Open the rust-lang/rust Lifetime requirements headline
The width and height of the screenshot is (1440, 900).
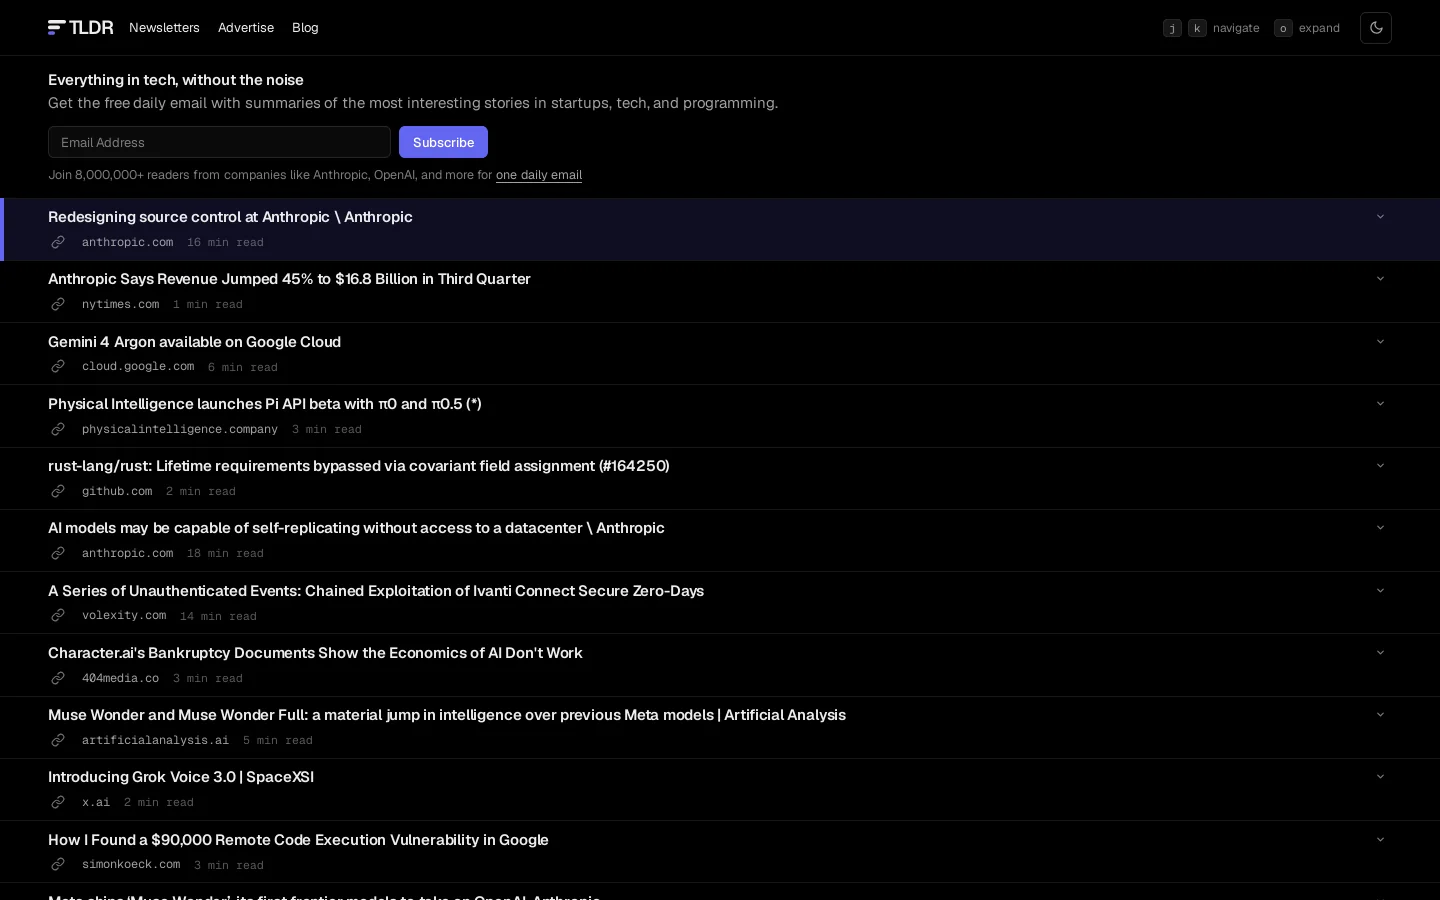(x=359, y=466)
